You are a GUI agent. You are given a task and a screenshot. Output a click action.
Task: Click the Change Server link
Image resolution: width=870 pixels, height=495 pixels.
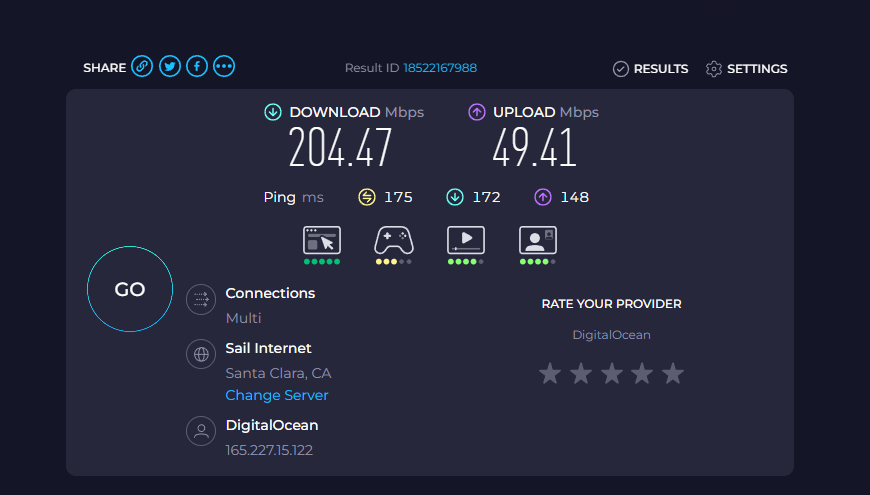277,395
